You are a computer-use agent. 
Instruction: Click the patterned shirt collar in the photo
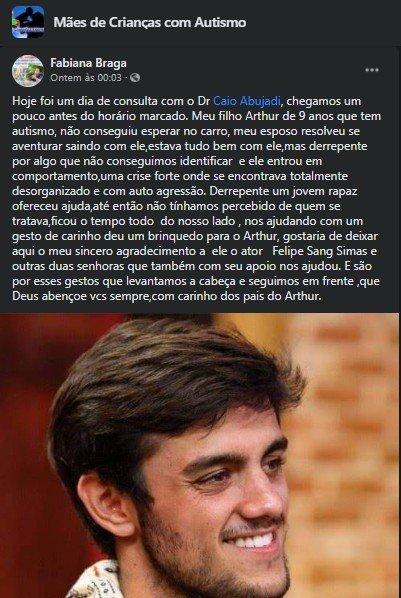(92, 582)
